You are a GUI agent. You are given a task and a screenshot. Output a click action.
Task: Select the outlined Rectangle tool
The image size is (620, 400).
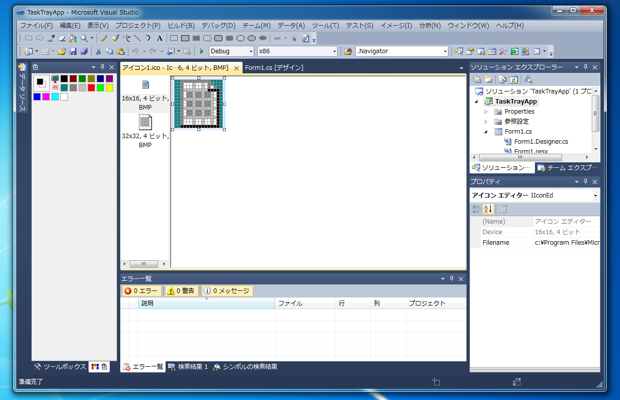(174, 38)
